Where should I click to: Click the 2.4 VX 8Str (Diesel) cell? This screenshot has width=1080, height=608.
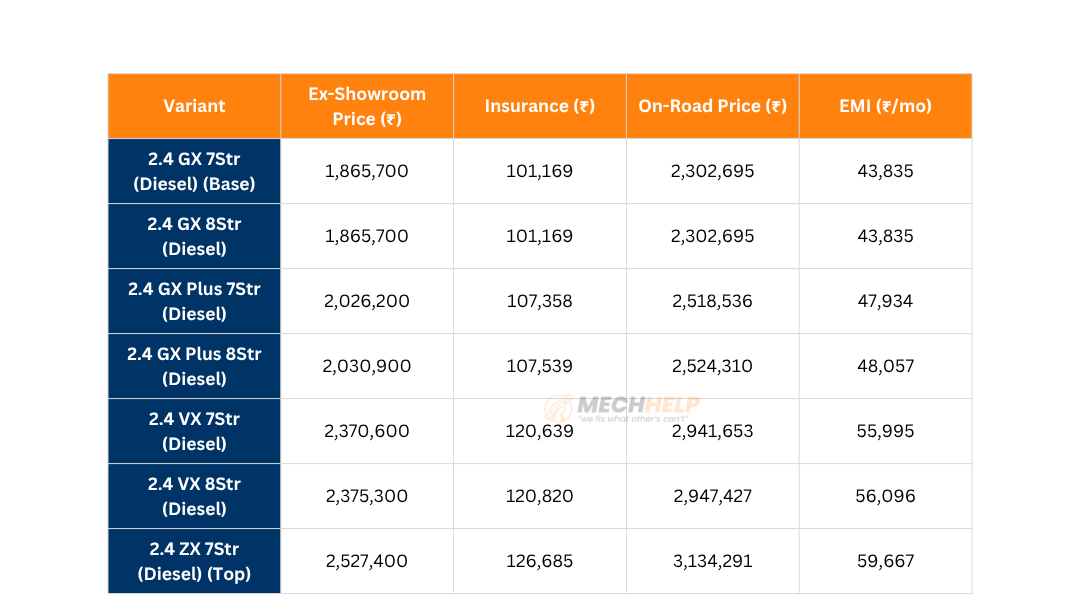pos(194,496)
